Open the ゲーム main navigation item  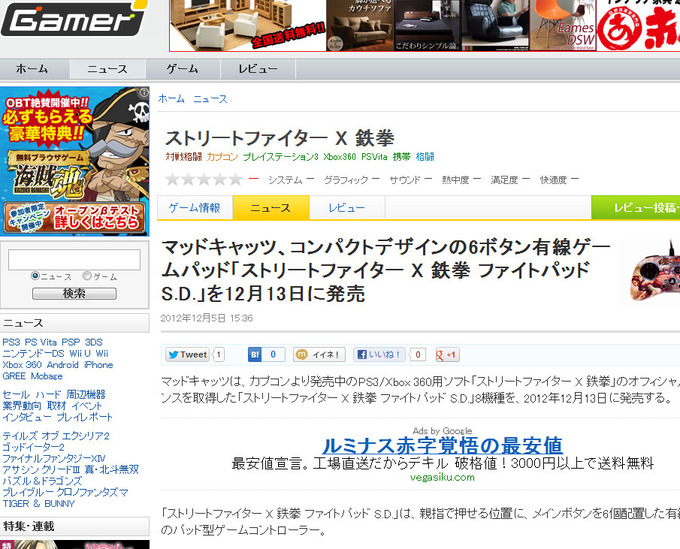point(183,69)
